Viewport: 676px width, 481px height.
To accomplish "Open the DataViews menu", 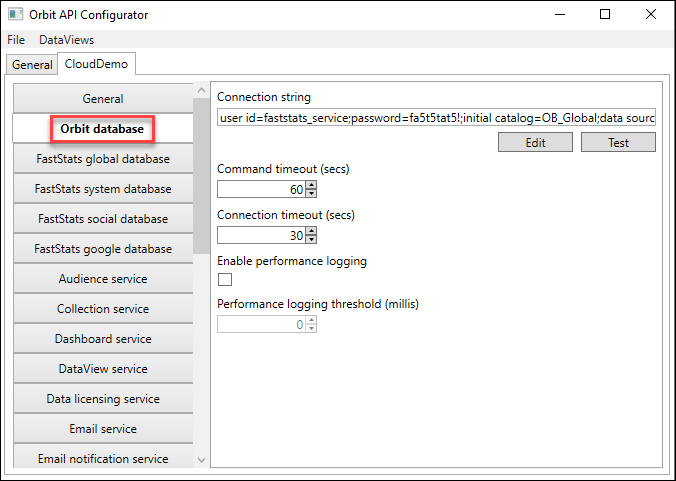I will point(66,40).
